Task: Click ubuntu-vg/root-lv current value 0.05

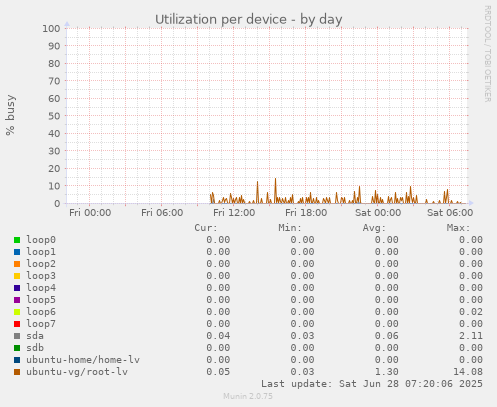Action: 218,372
